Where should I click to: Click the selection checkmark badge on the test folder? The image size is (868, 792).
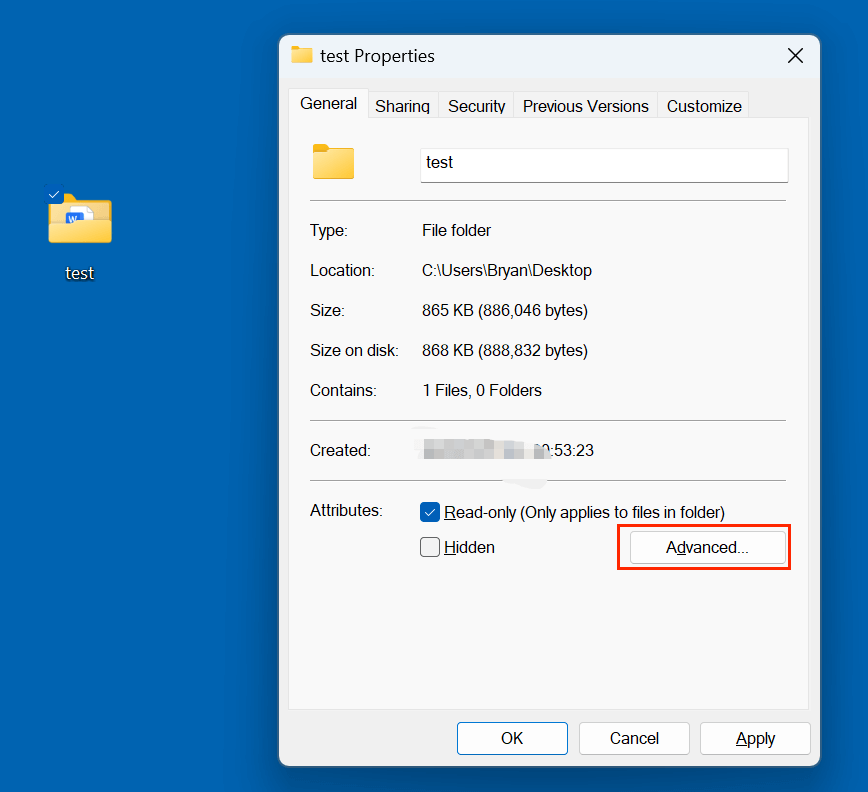click(54, 196)
